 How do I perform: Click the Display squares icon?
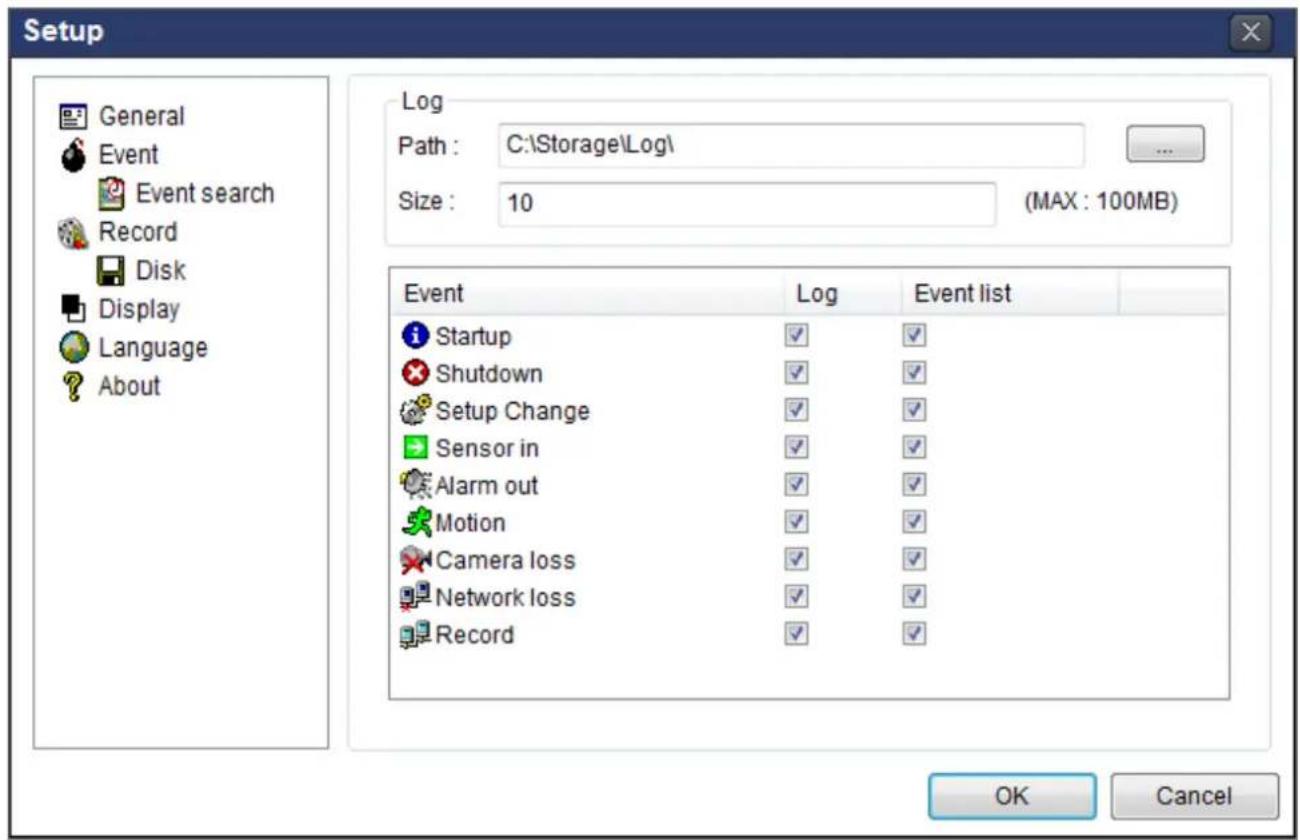[72, 309]
